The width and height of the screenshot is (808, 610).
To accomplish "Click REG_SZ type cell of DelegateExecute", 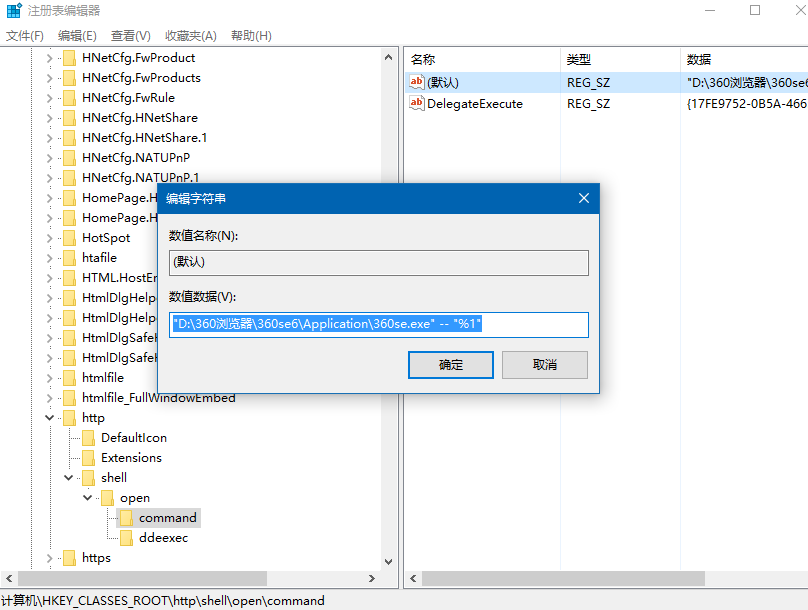I will (588, 104).
